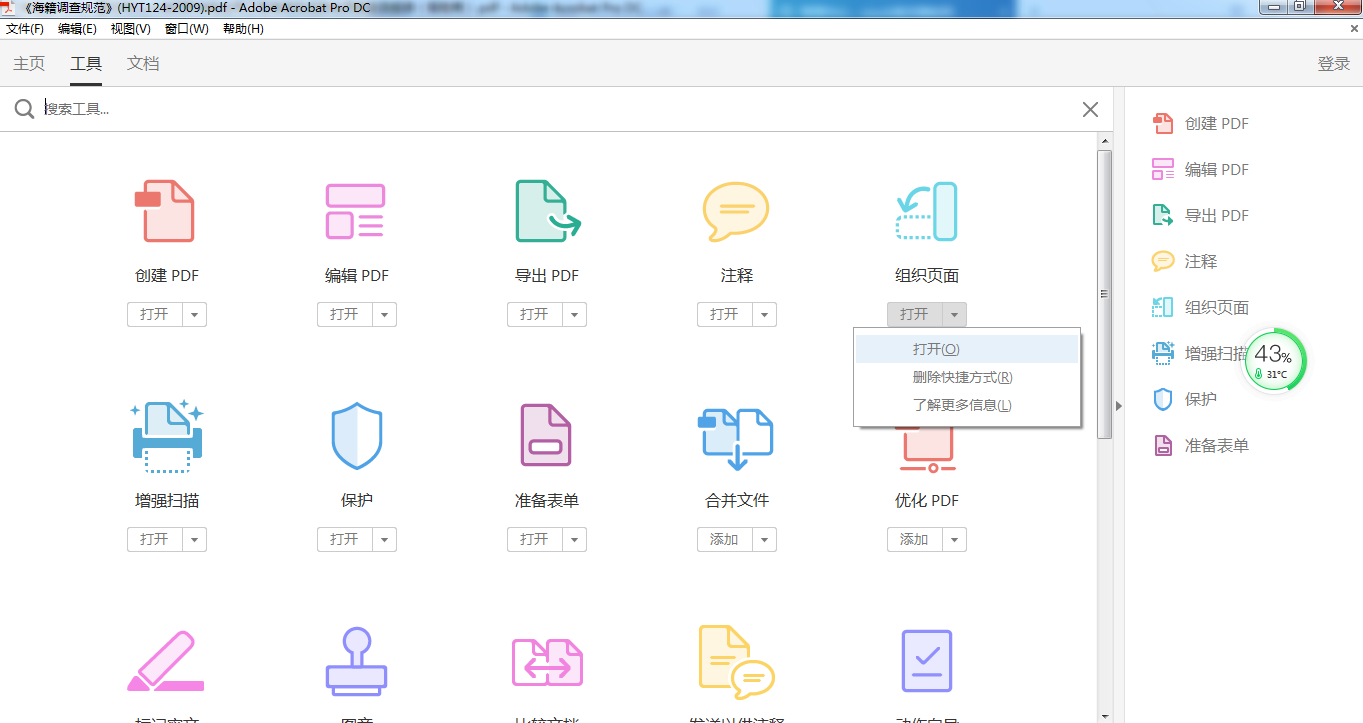
Task: Click the tools list vertical scrollbar
Action: pos(1105,294)
